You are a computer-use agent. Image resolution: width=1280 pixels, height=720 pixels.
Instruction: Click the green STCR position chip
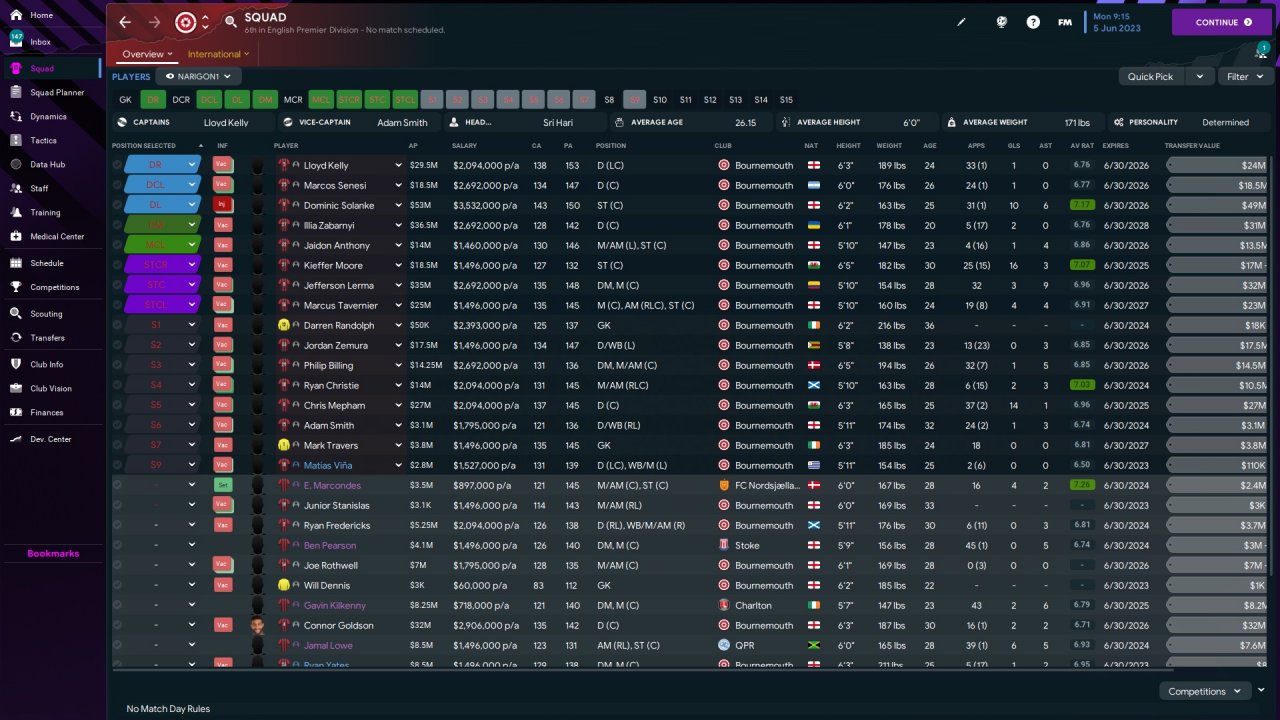coord(349,100)
